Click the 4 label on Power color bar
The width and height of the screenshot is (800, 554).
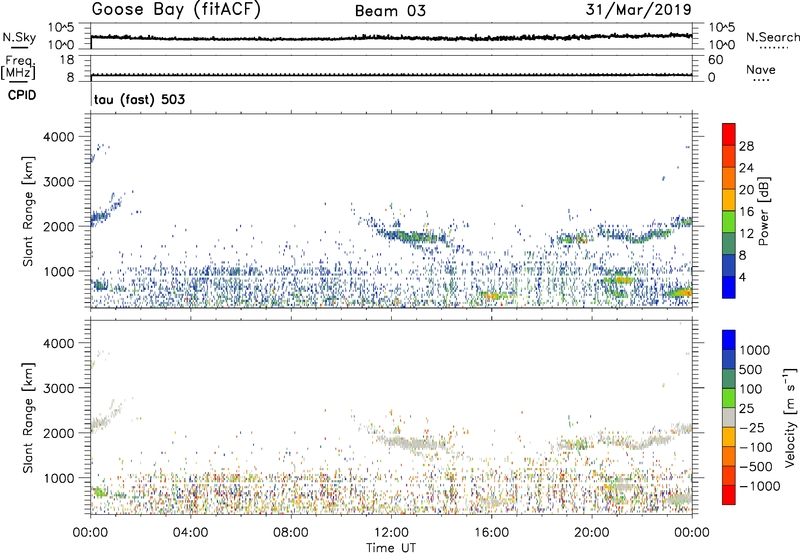(742, 278)
